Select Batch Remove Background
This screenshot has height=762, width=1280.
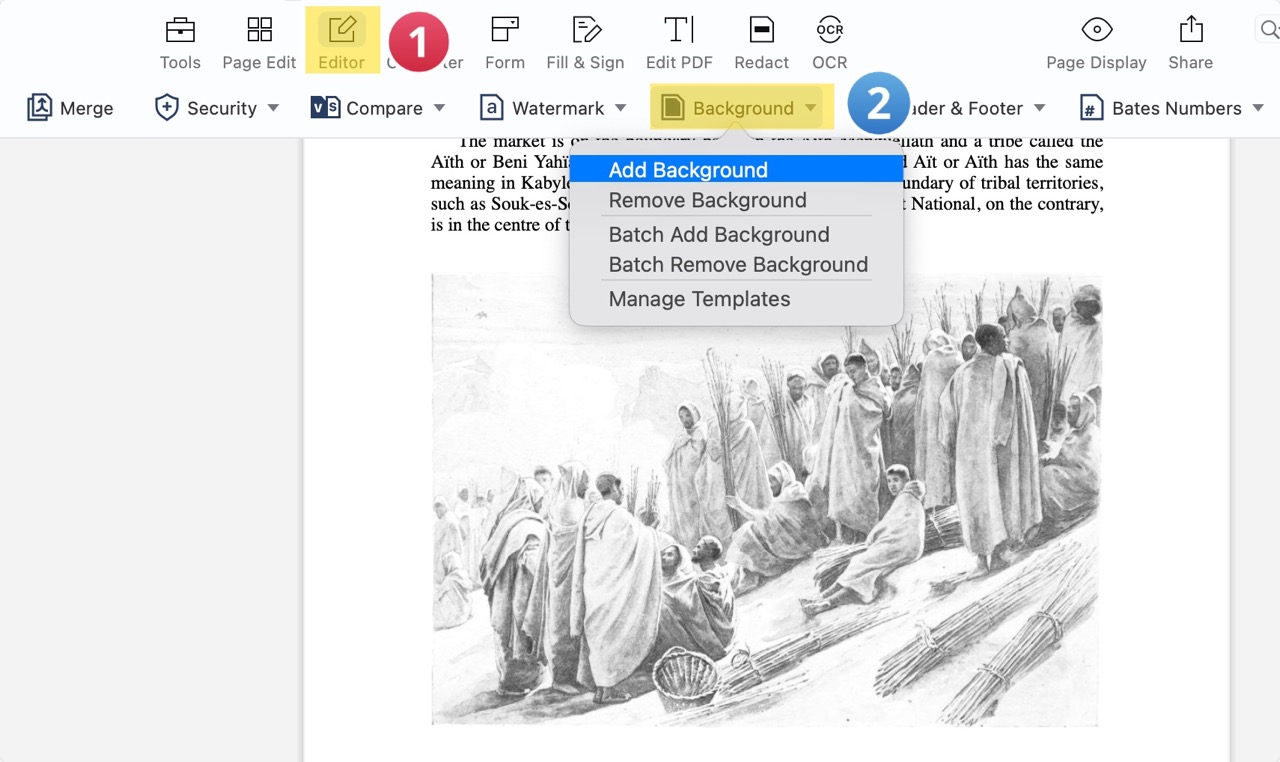point(736,264)
